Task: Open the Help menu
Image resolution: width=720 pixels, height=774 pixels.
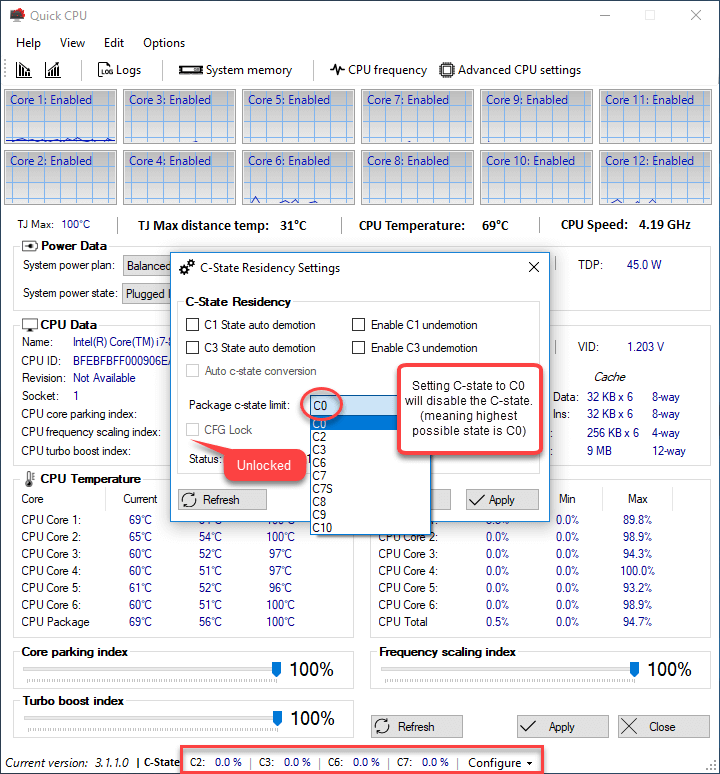Action: point(28,43)
